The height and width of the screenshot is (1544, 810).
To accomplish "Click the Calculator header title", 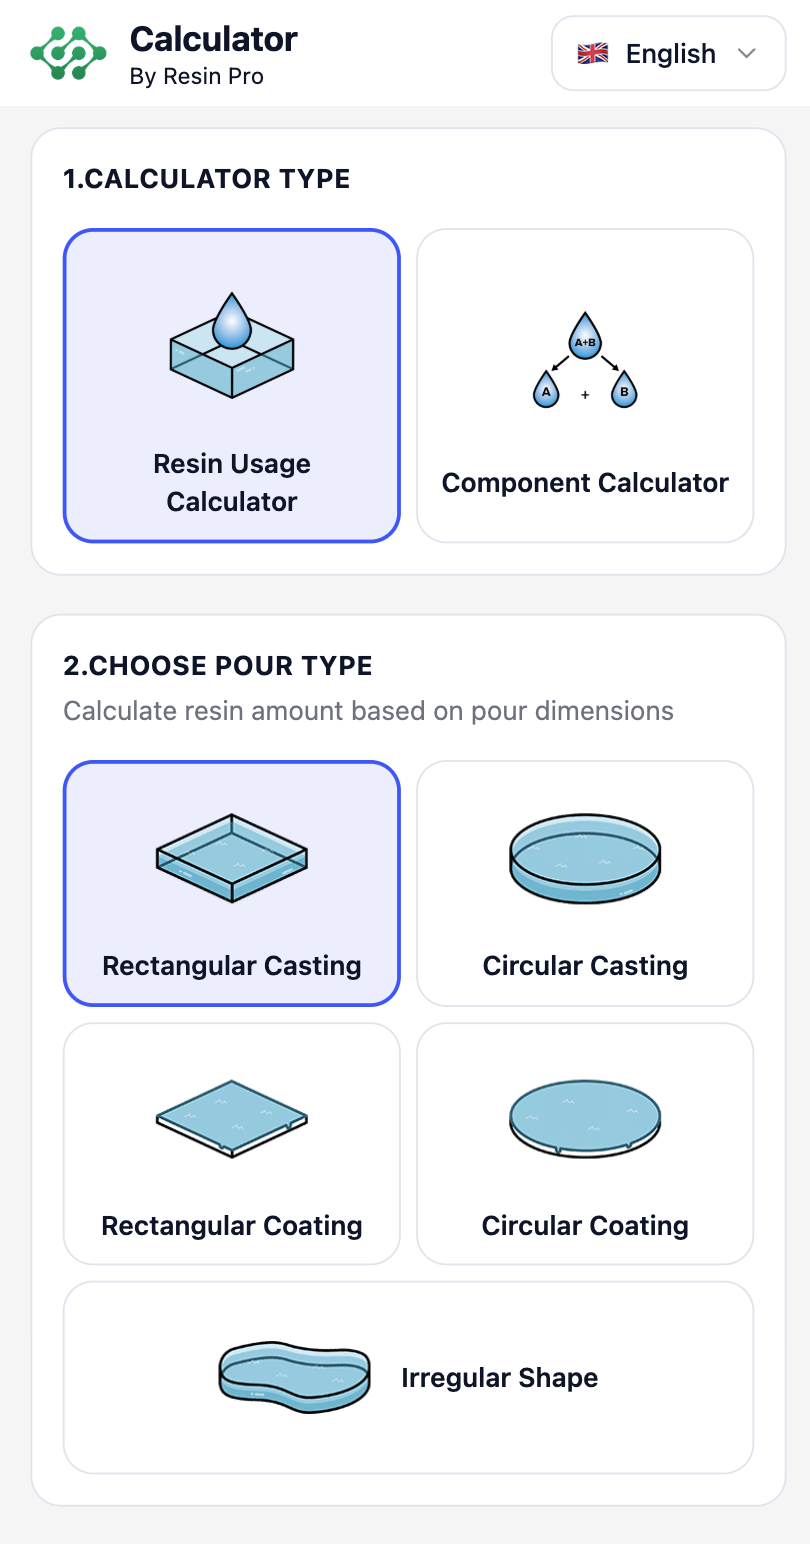I will coord(214,39).
